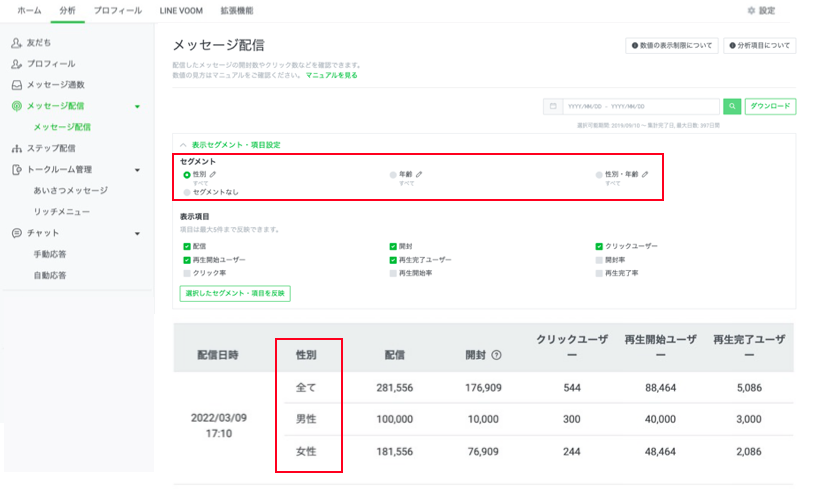The width and height of the screenshot is (818, 489).
Task: Click the green メッセージ配信 target icon
Action: [17, 106]
